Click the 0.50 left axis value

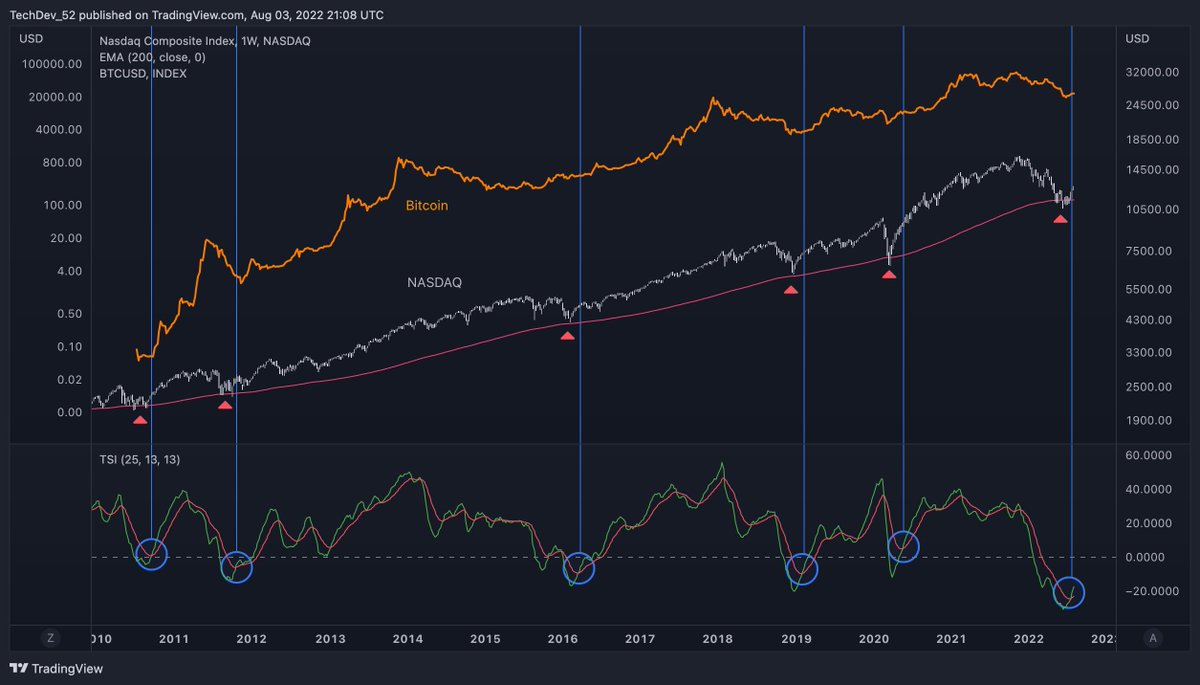[x=69, y=313]
